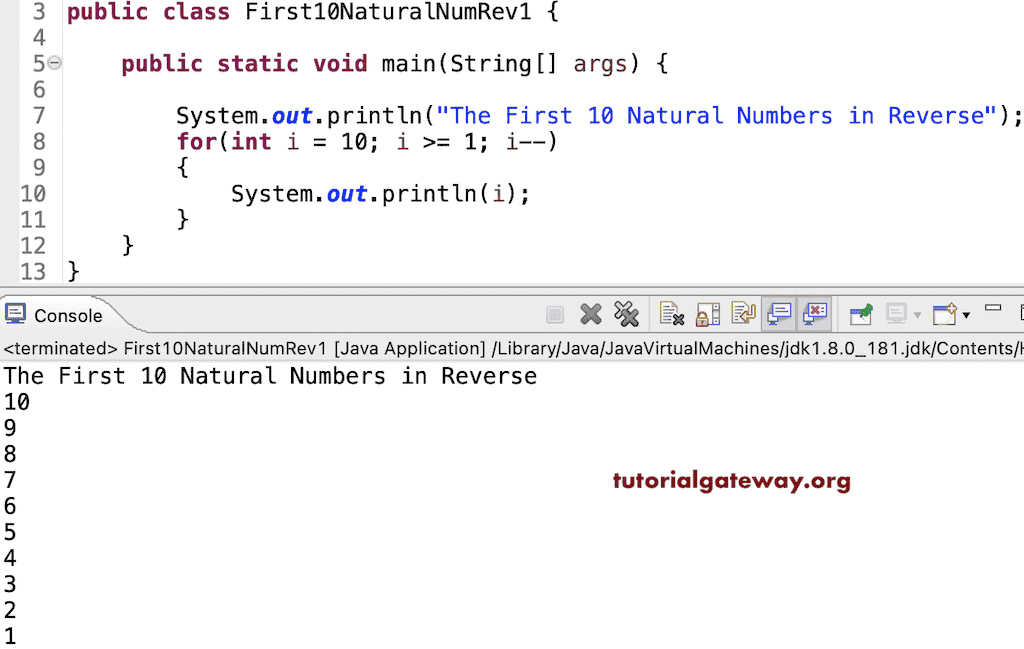The height and width of the screenshot is (649, 1024).
Task: Switch to the Console tab
Action: 68,315
